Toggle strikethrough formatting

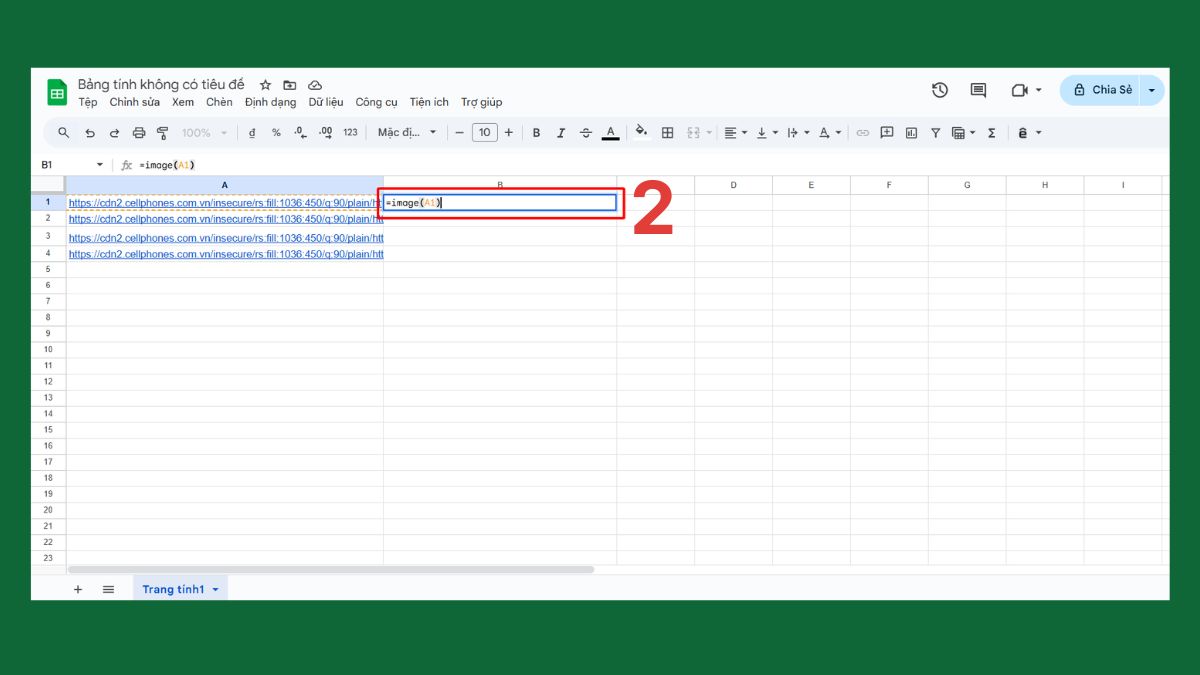586,132
